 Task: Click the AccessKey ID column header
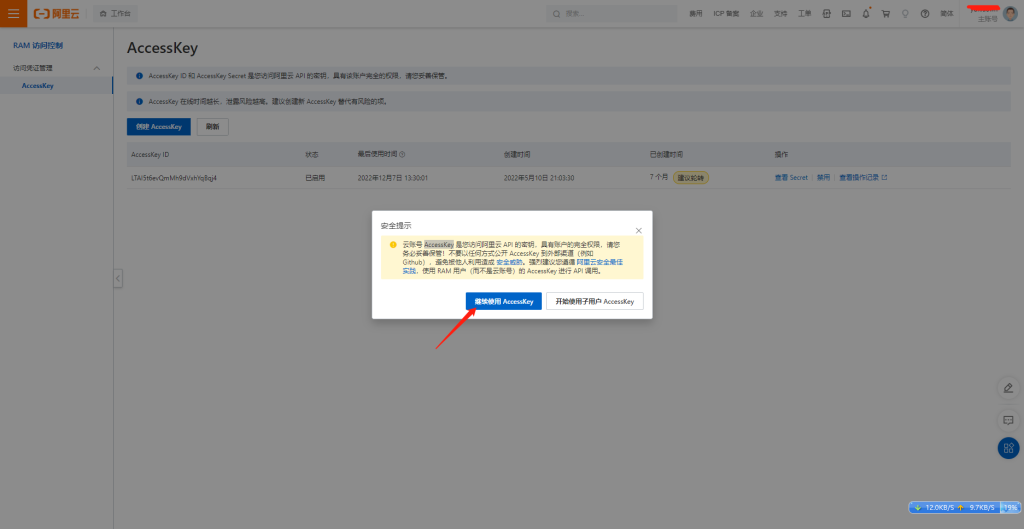click(x=150, y=155)
